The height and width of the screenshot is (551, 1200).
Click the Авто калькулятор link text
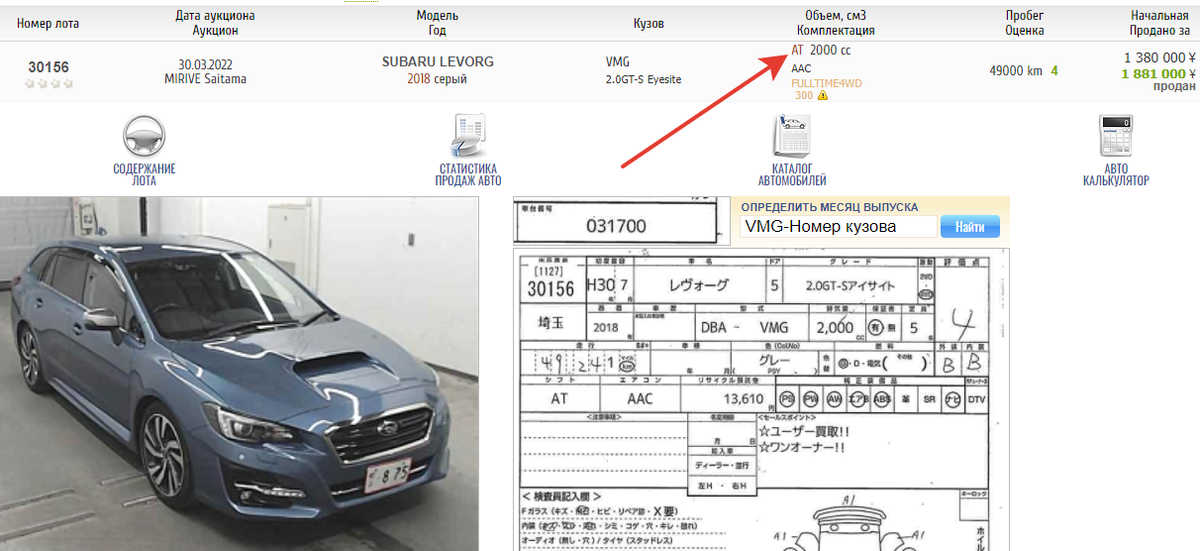click(1115, 175)
